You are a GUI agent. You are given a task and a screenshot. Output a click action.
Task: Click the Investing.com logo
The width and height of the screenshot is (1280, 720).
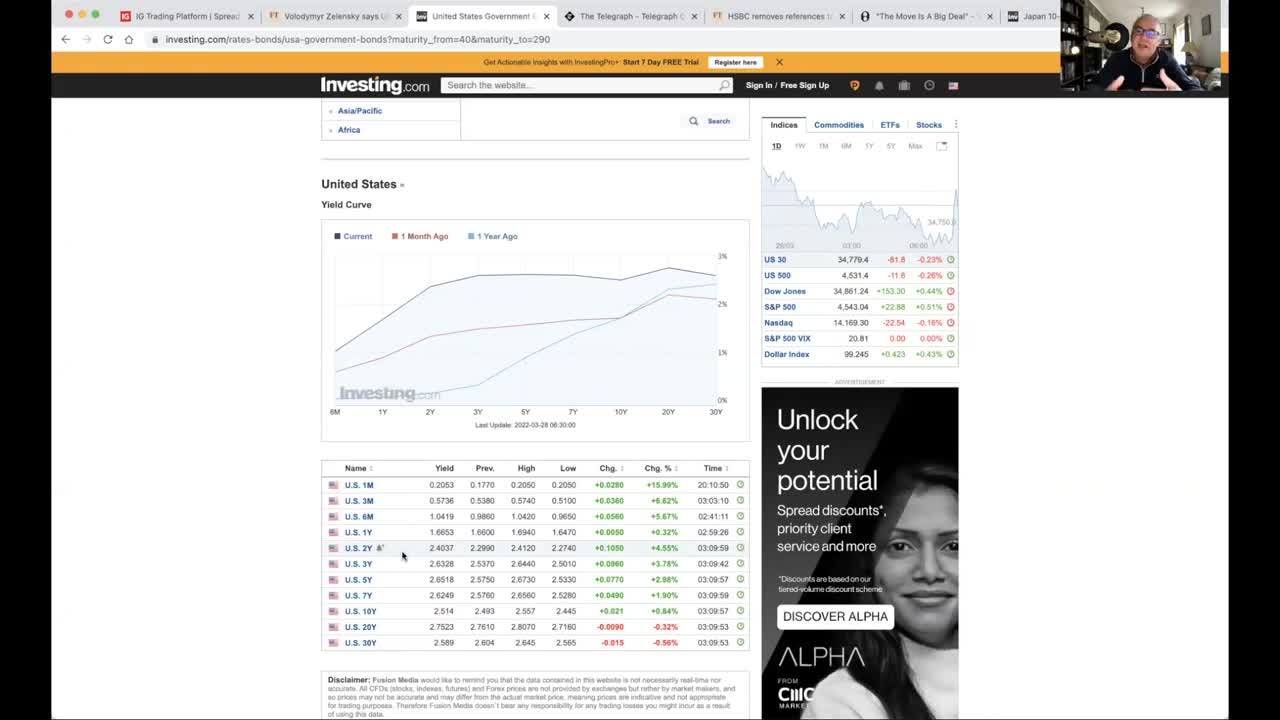point(375,85)
